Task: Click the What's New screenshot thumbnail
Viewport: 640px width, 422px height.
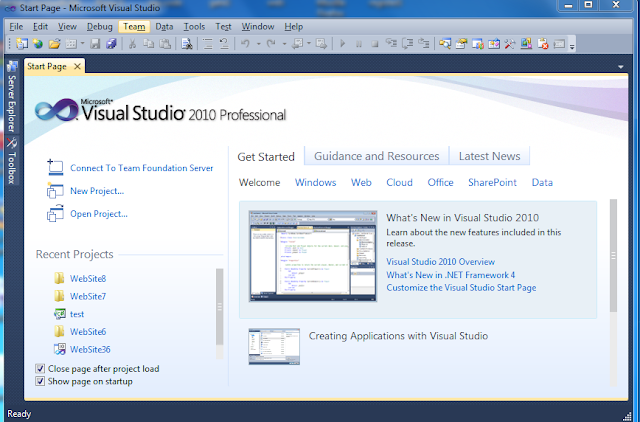Action: click(313, 256)
